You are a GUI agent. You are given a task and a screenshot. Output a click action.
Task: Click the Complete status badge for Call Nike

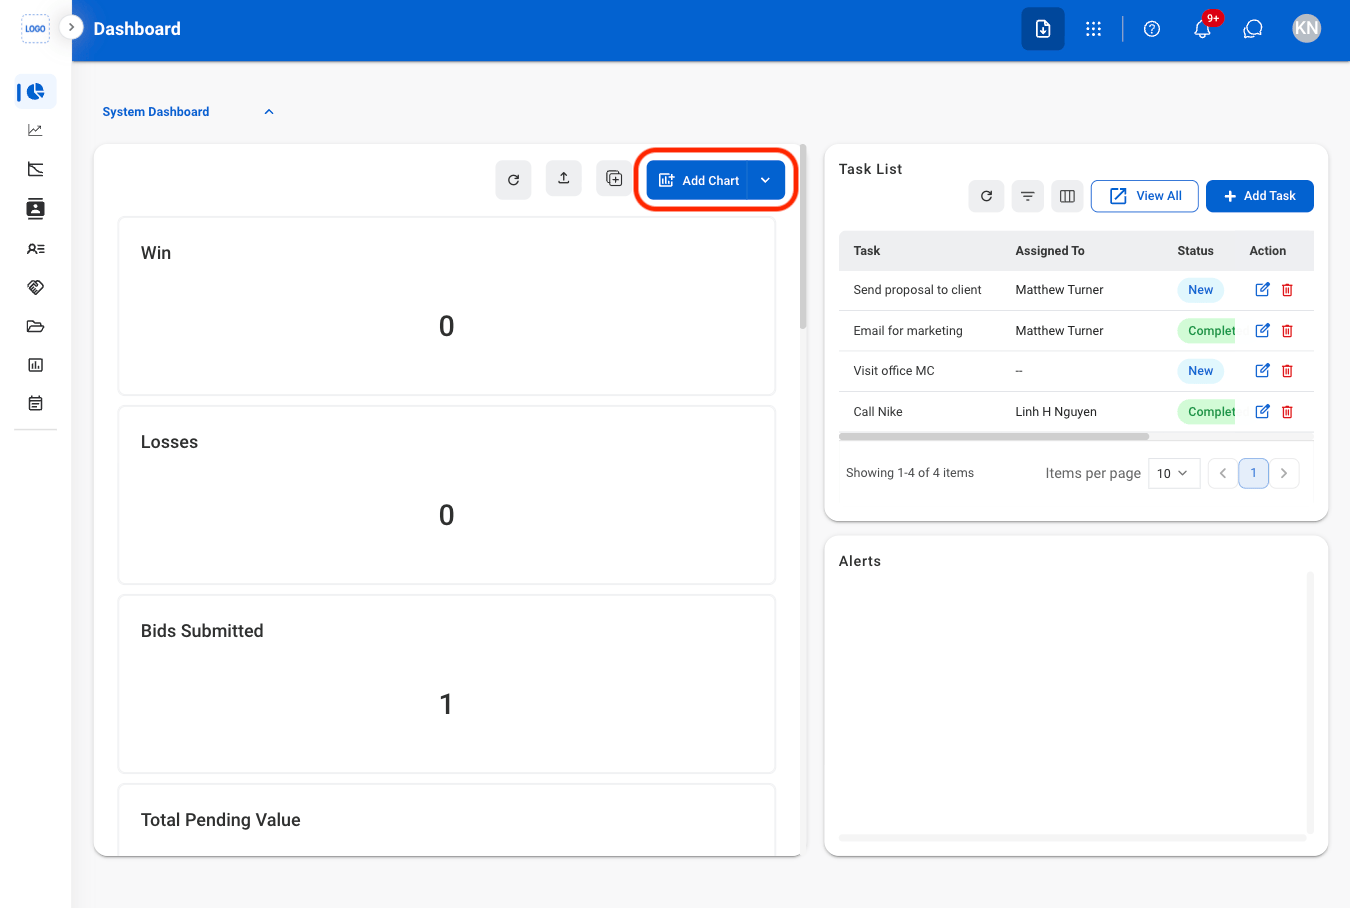coord(1207,411)
